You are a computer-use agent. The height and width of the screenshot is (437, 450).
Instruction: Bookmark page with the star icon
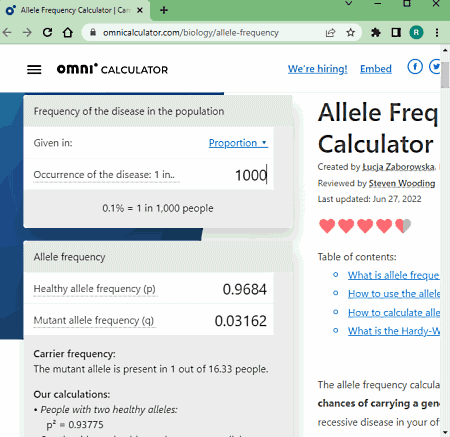pyautogui.click(x=350, y=33)
